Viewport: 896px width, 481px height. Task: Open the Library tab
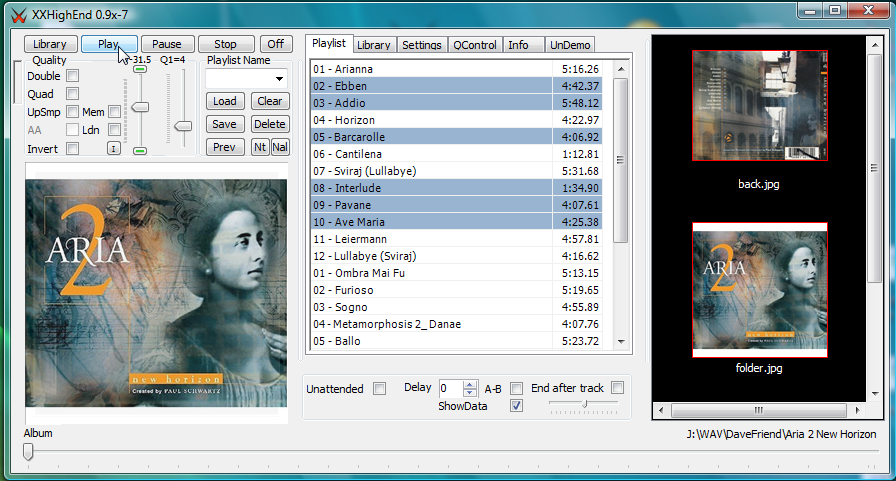pos(373,45)
